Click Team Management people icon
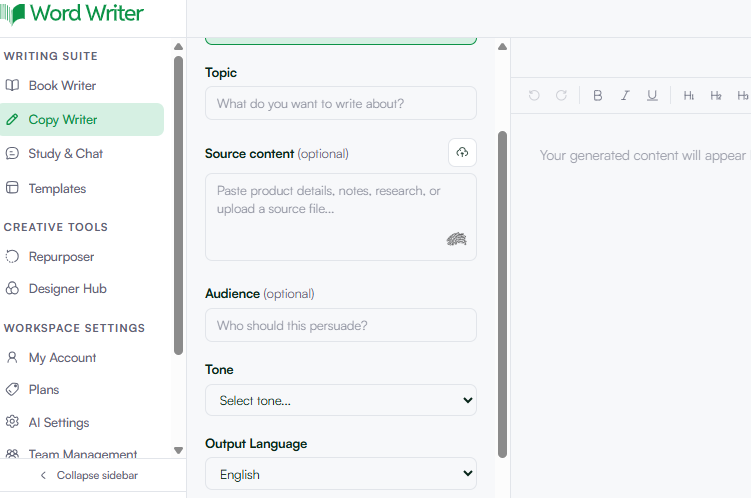Image resolution: width=751 pixels, height=498 pixels. click(12, 453)
